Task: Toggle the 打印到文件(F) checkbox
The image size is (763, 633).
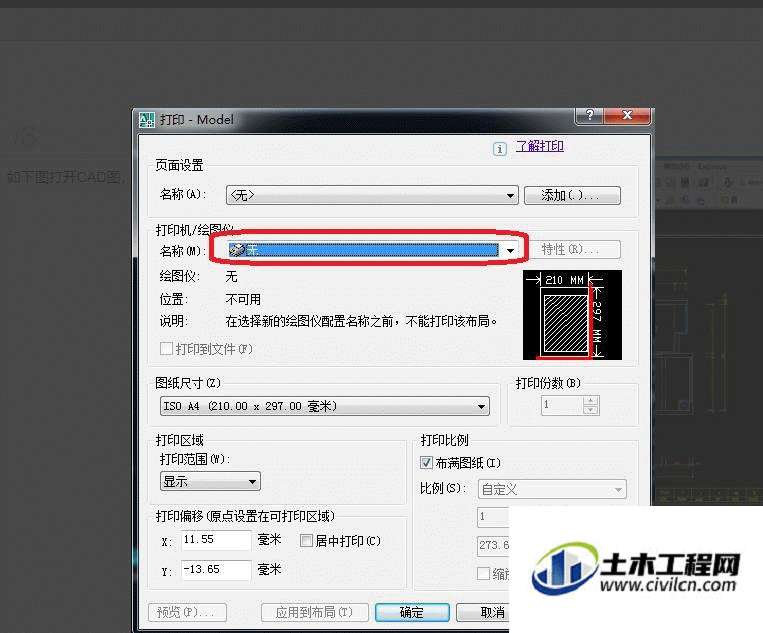Action: click(x=166, y=348)
